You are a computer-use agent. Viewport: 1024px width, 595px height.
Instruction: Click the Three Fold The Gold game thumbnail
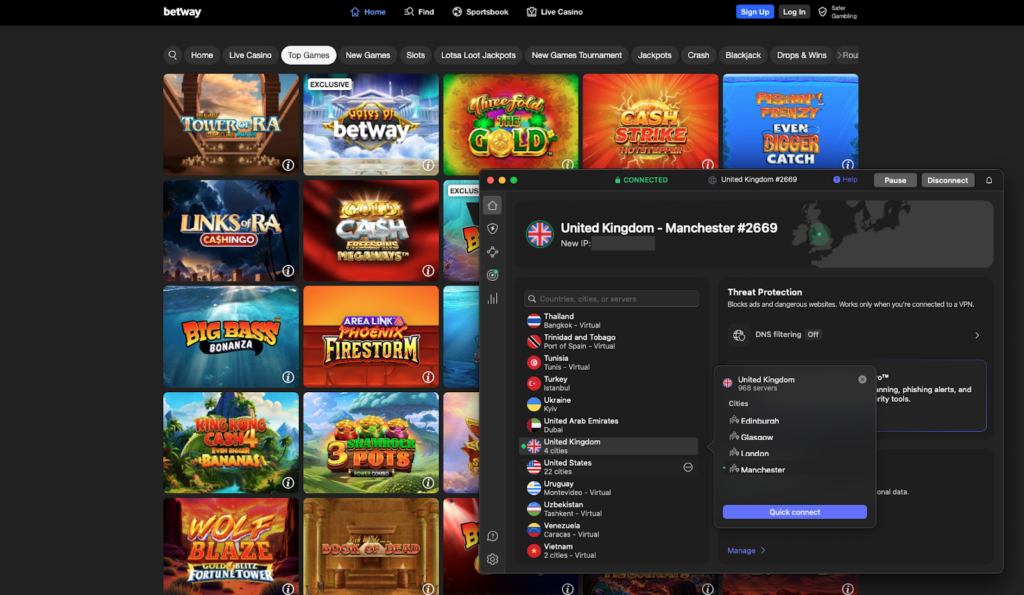pos(511,124)
